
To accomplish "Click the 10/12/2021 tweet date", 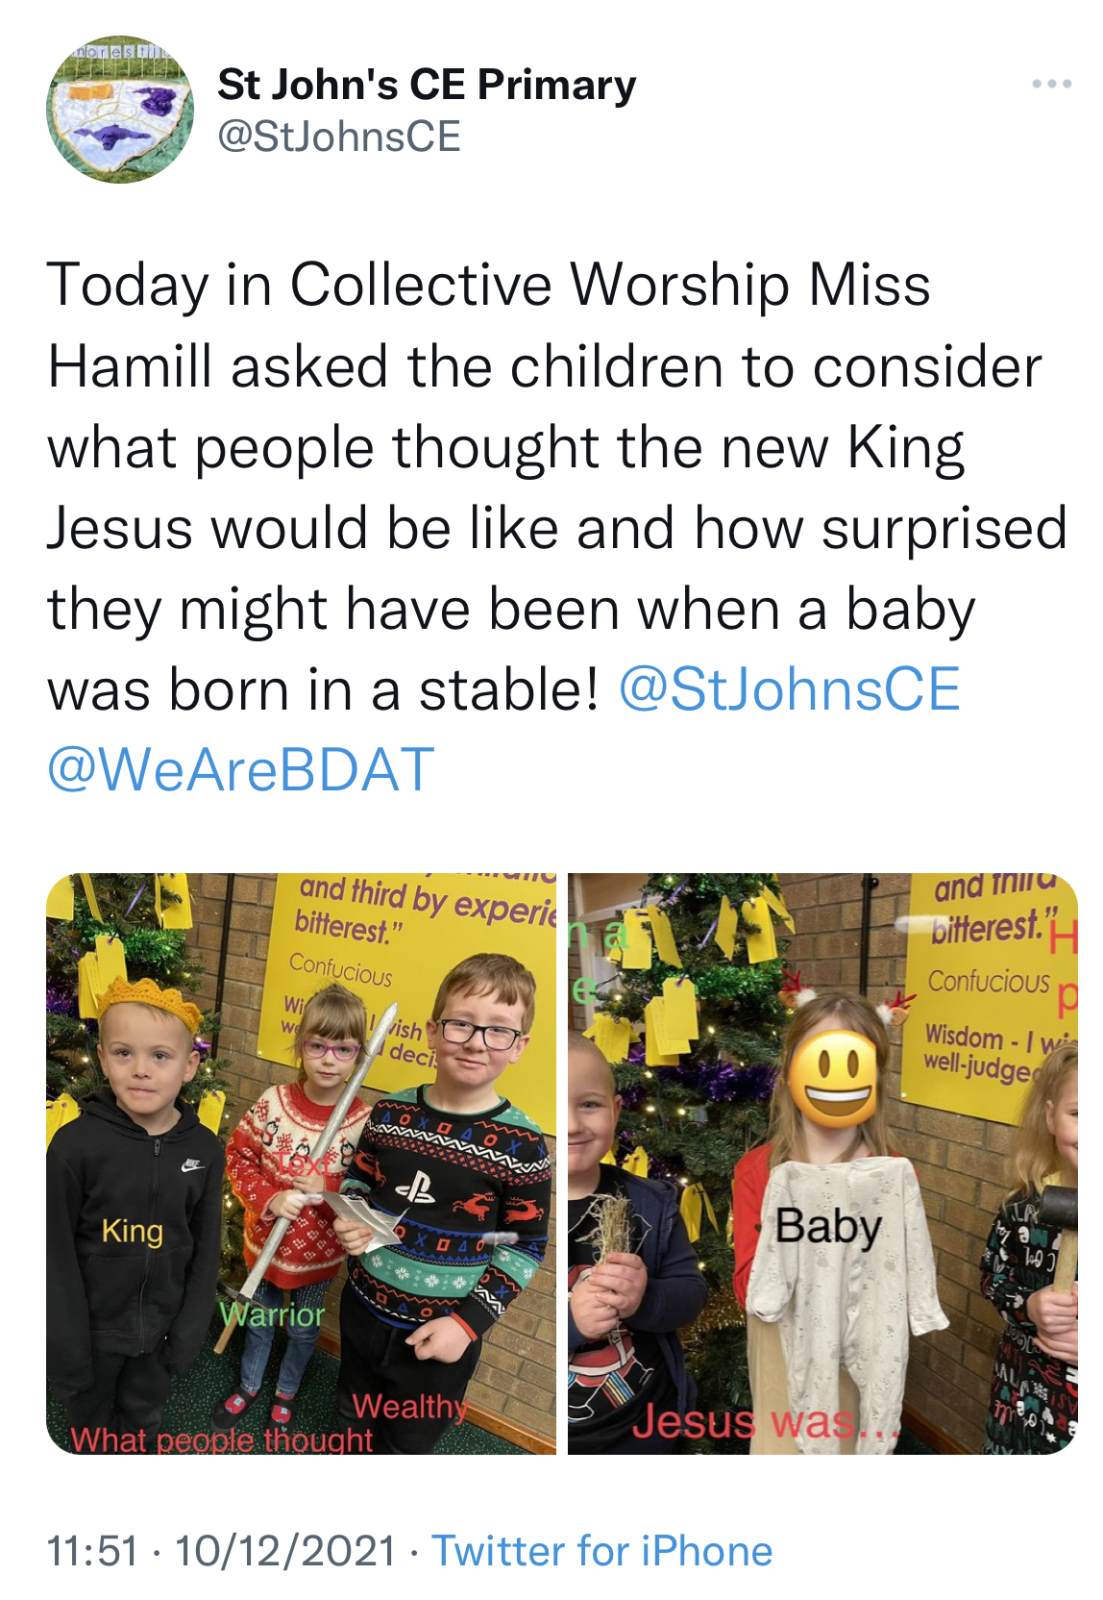I will click(286, 1551).
